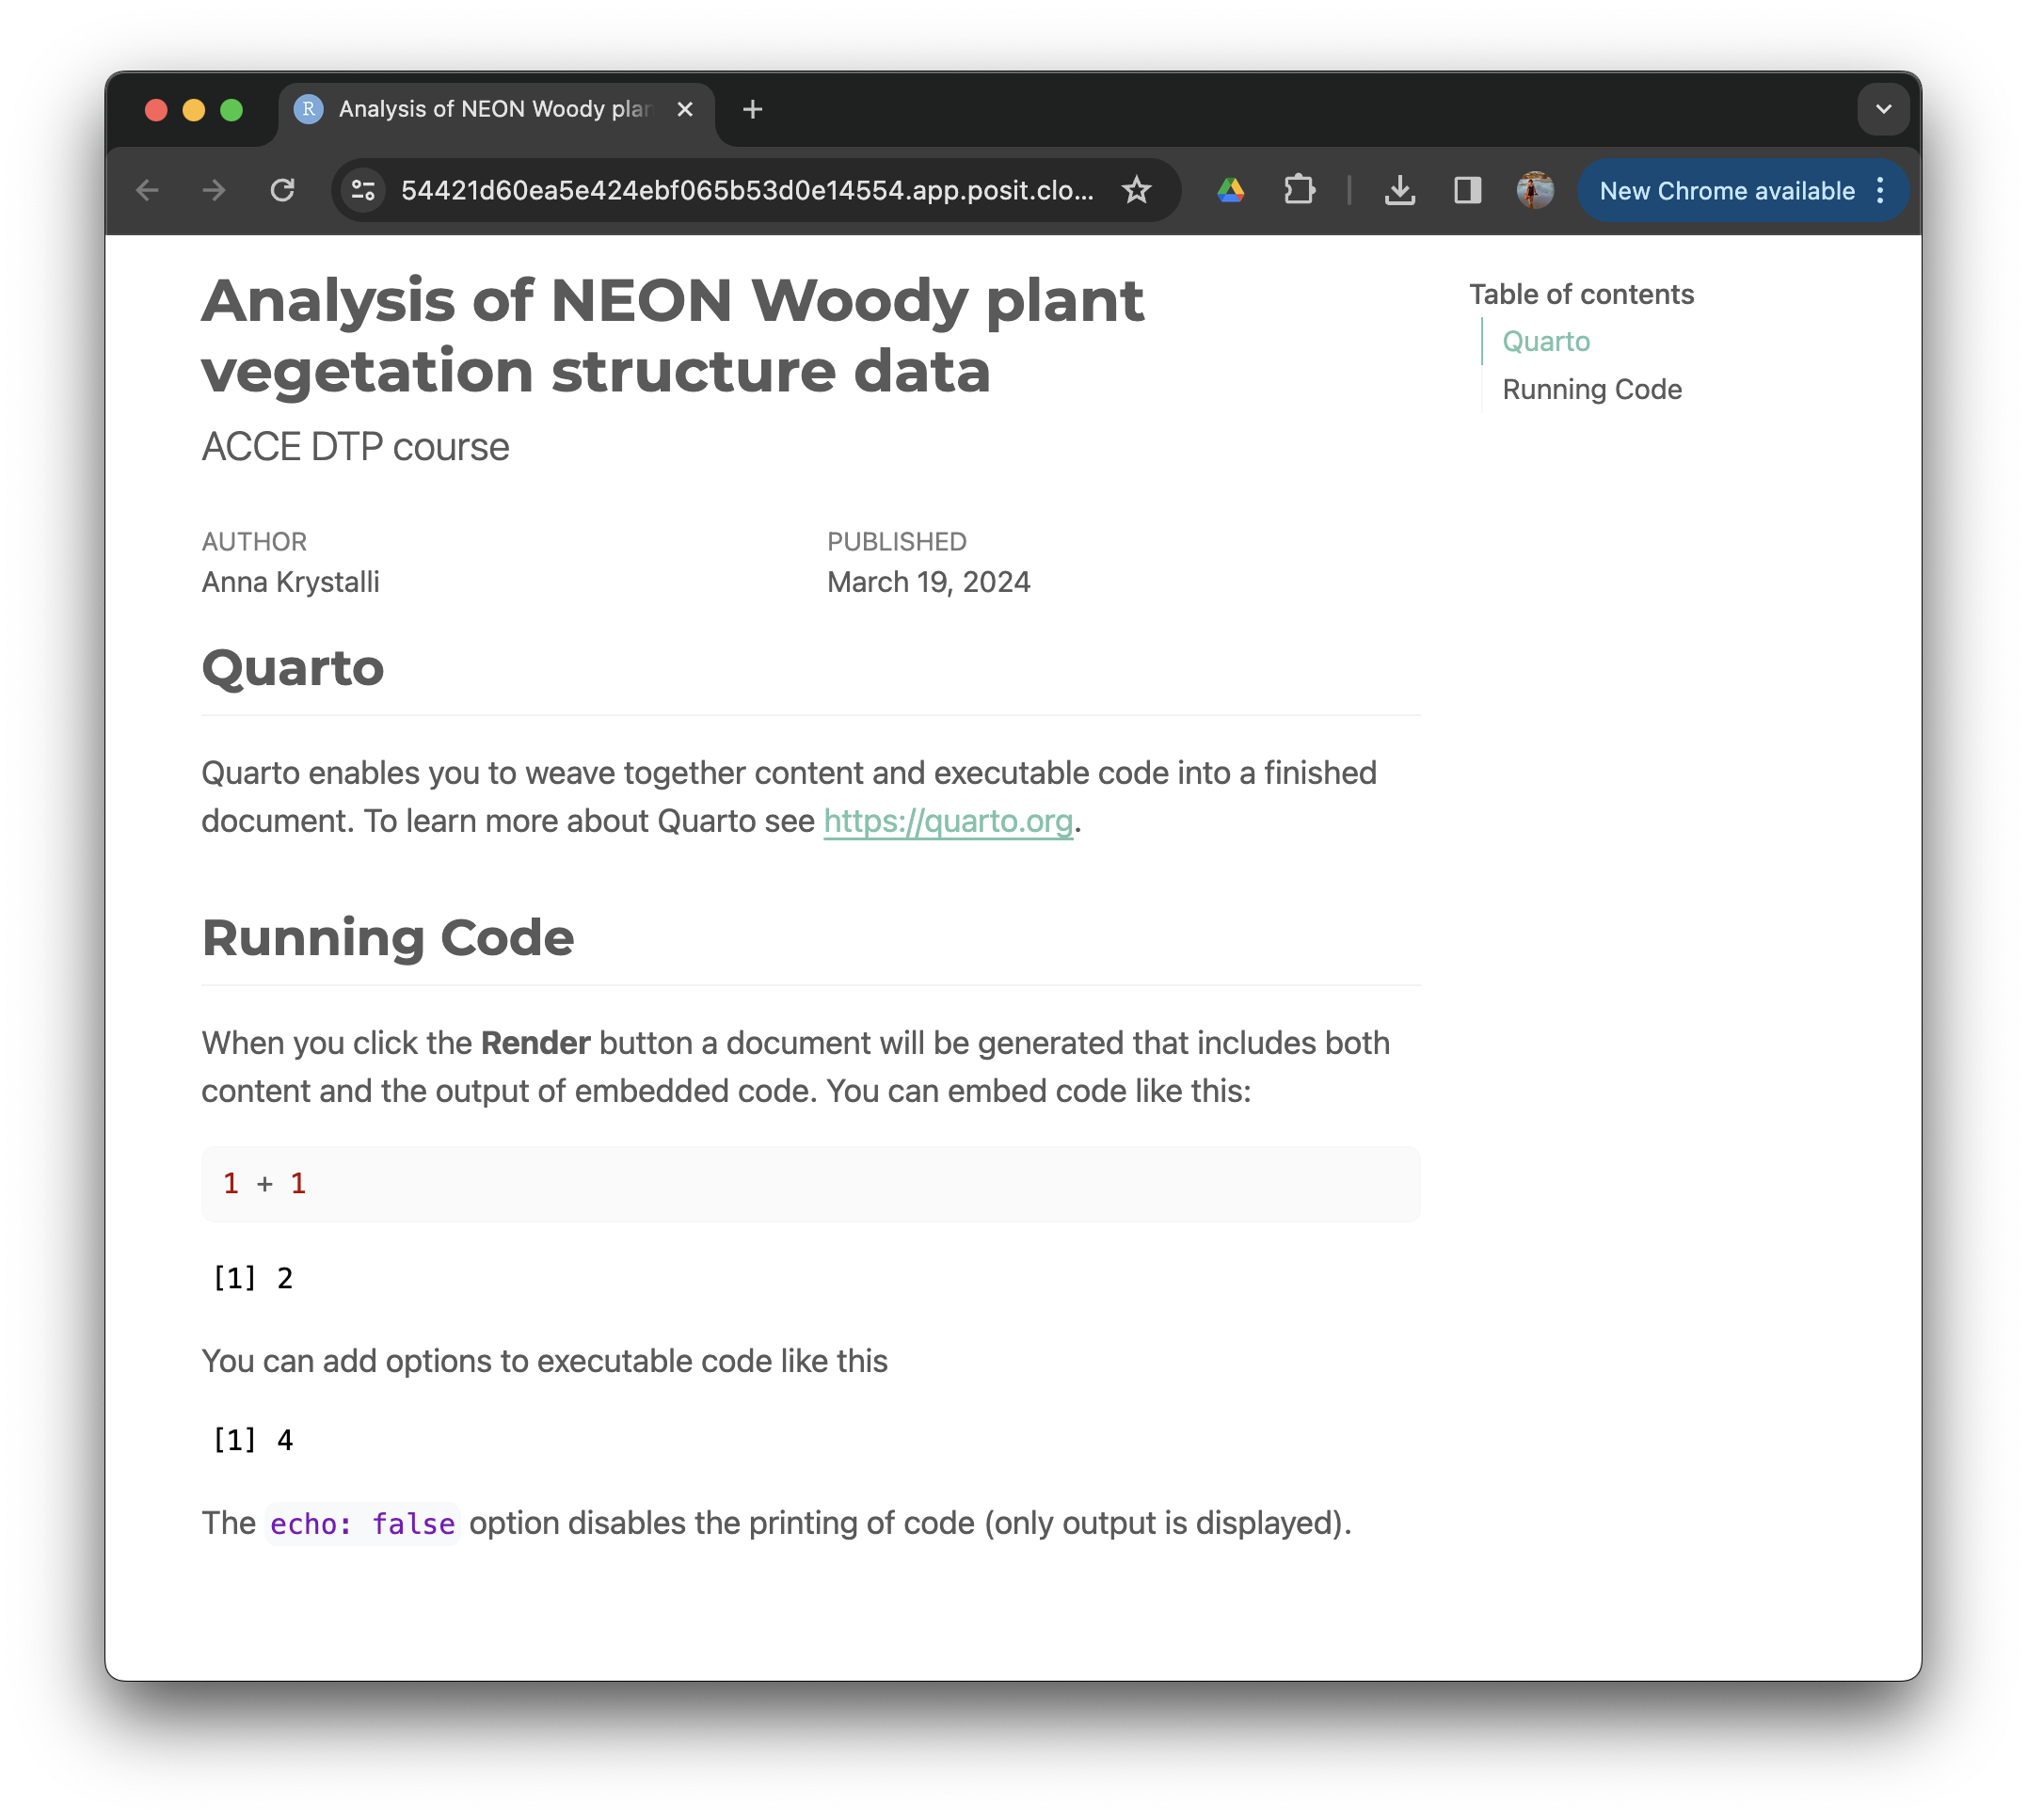
Task: Click the AUTHOR label
Action: [254, 542]
